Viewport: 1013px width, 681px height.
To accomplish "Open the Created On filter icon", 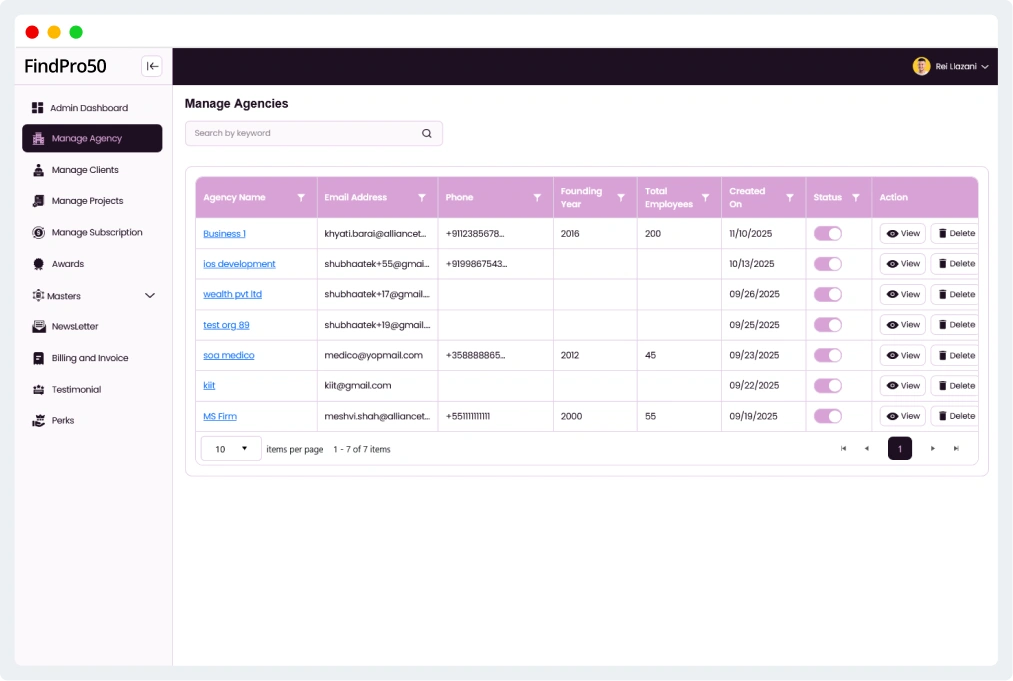I will click(x=789, y=198).
